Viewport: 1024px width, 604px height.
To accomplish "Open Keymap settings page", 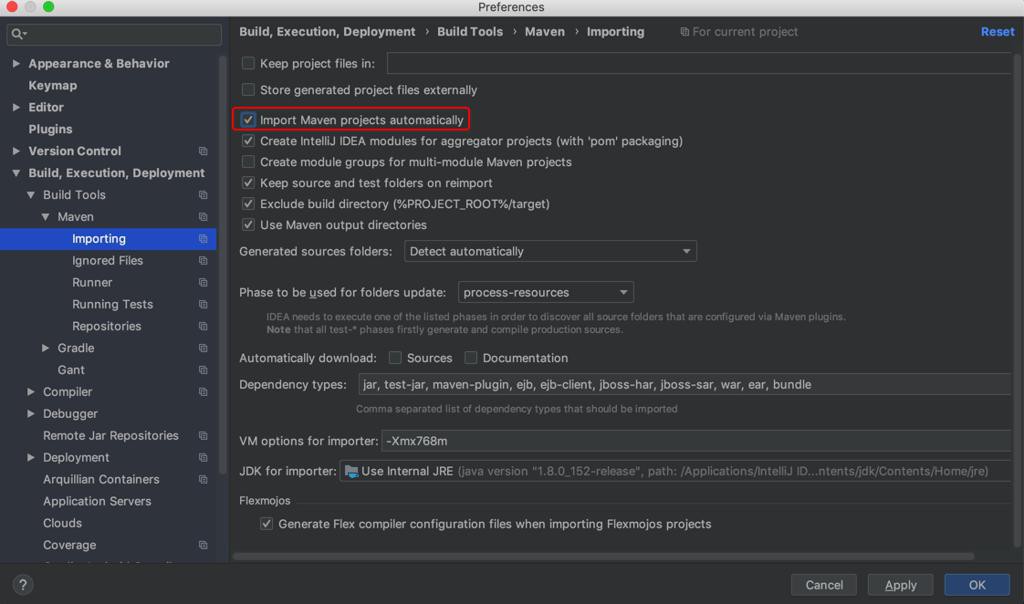I will coord(52,86).
